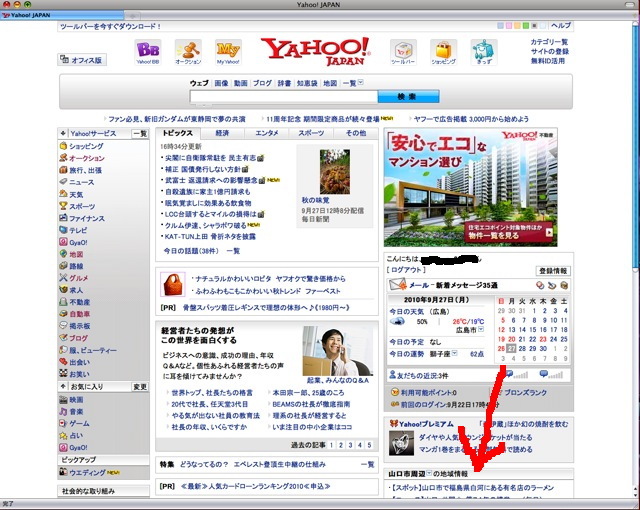Open the 秋の味覚 photo thumbnail

point(335,172)
